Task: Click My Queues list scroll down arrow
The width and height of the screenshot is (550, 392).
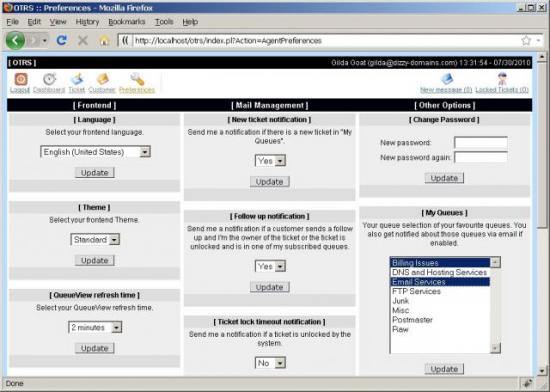Action: pos(495,348)
